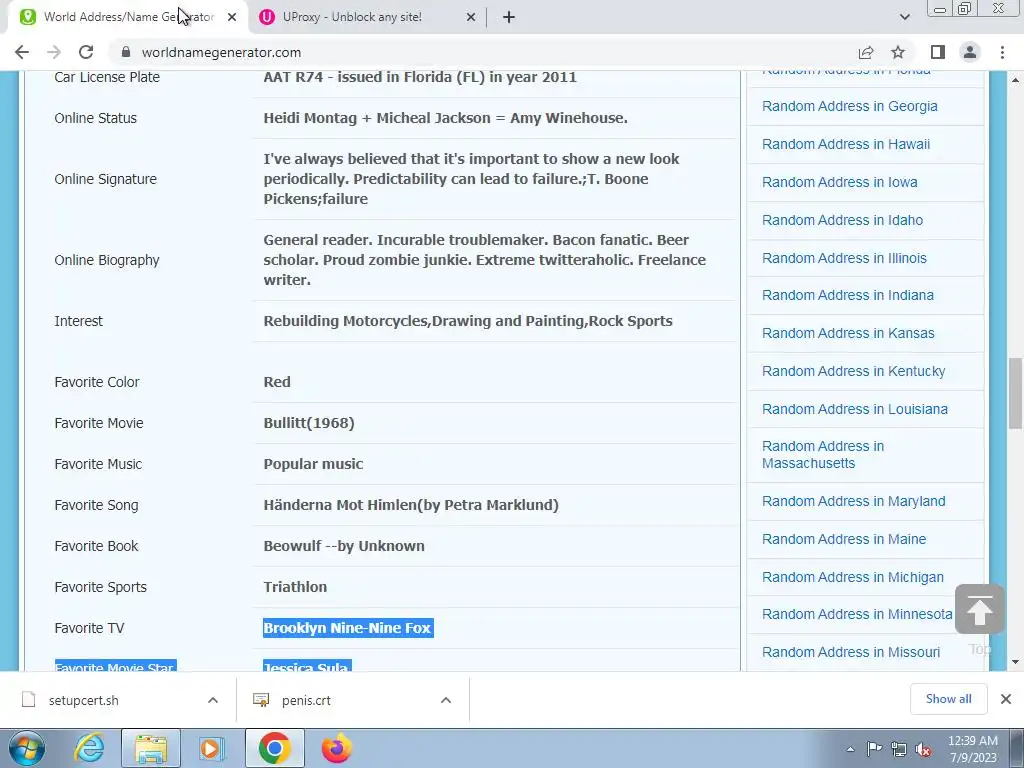
Task: Click the padlock site info icon
Action: click(x=127, y=52)
